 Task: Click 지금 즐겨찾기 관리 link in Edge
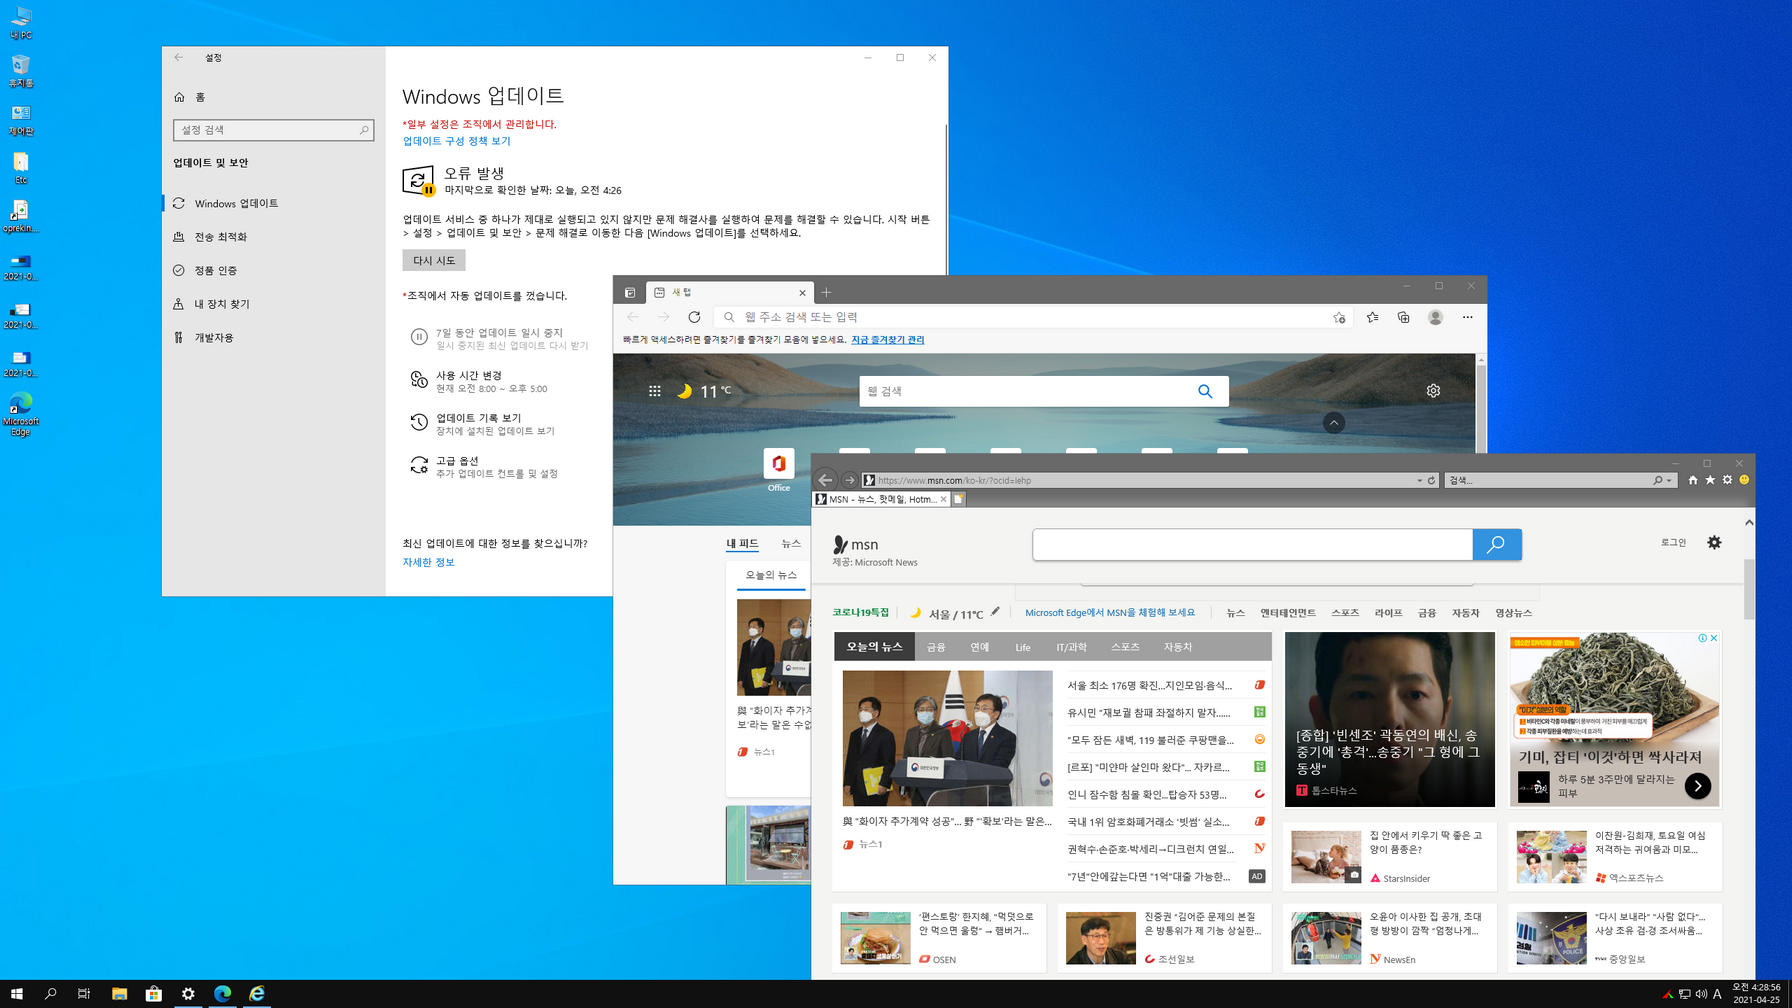click(x=887, y=340)
